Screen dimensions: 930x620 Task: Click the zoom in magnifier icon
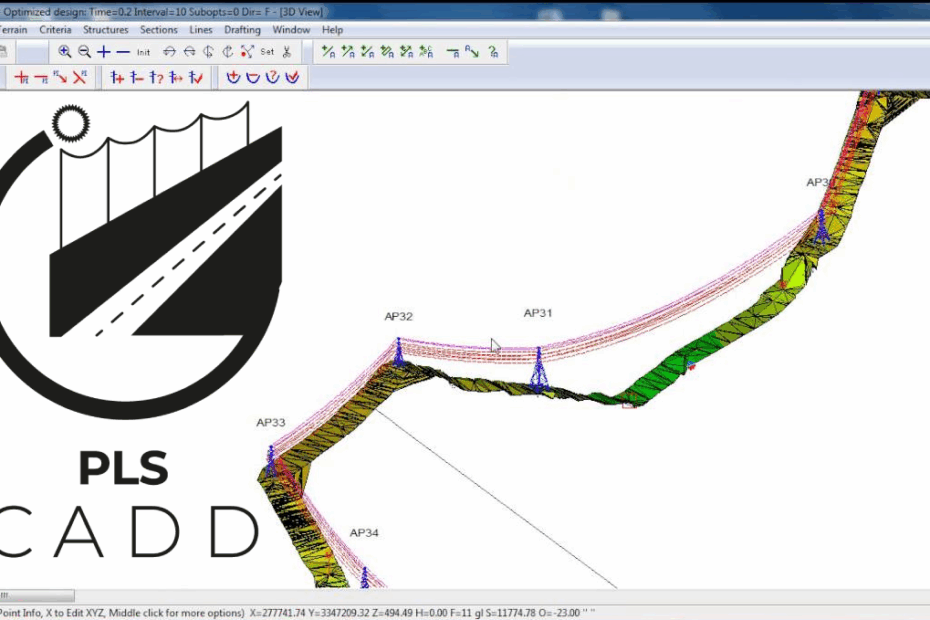coord(65,52)
